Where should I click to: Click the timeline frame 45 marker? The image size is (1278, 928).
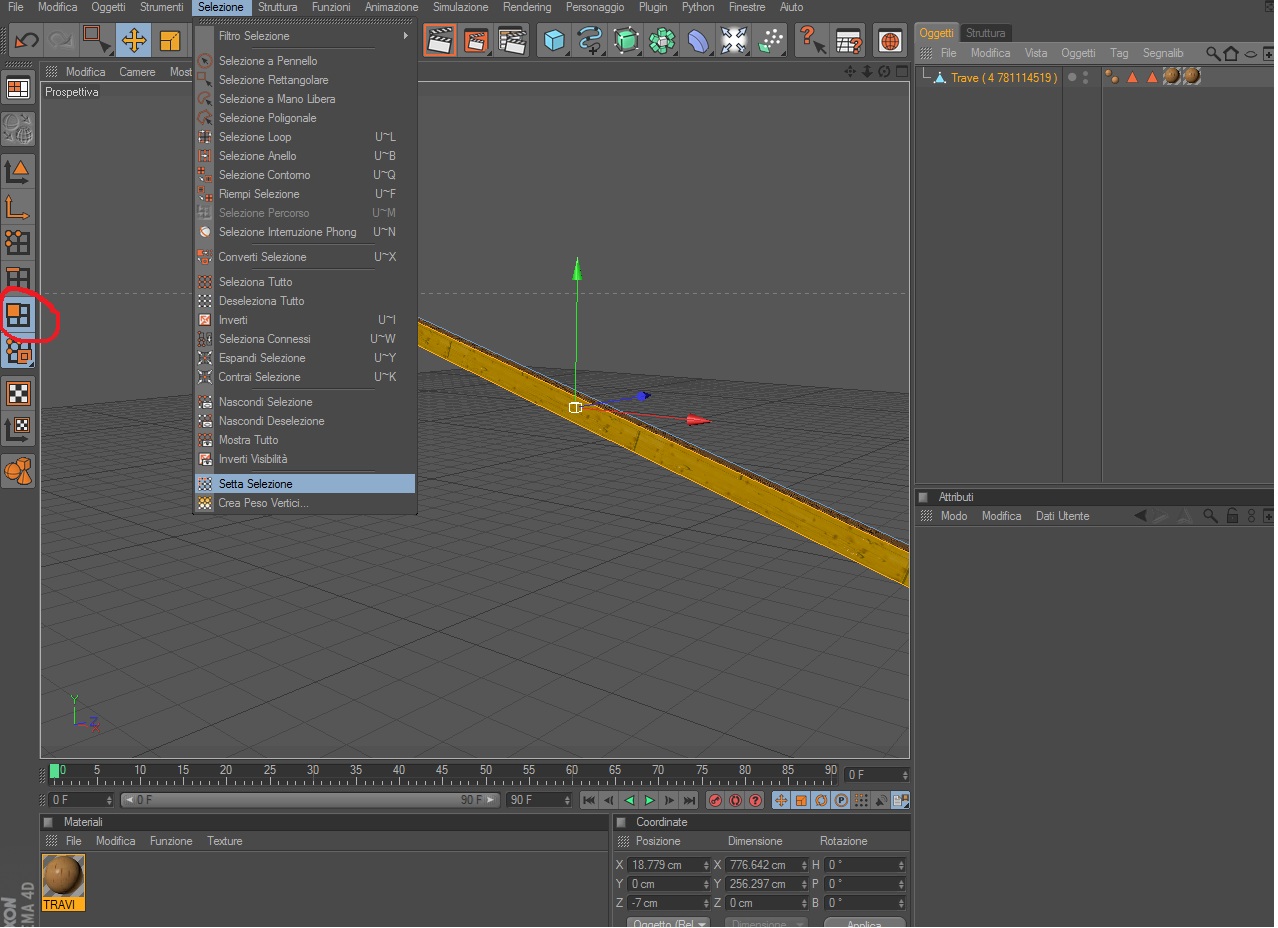point(442,771)
